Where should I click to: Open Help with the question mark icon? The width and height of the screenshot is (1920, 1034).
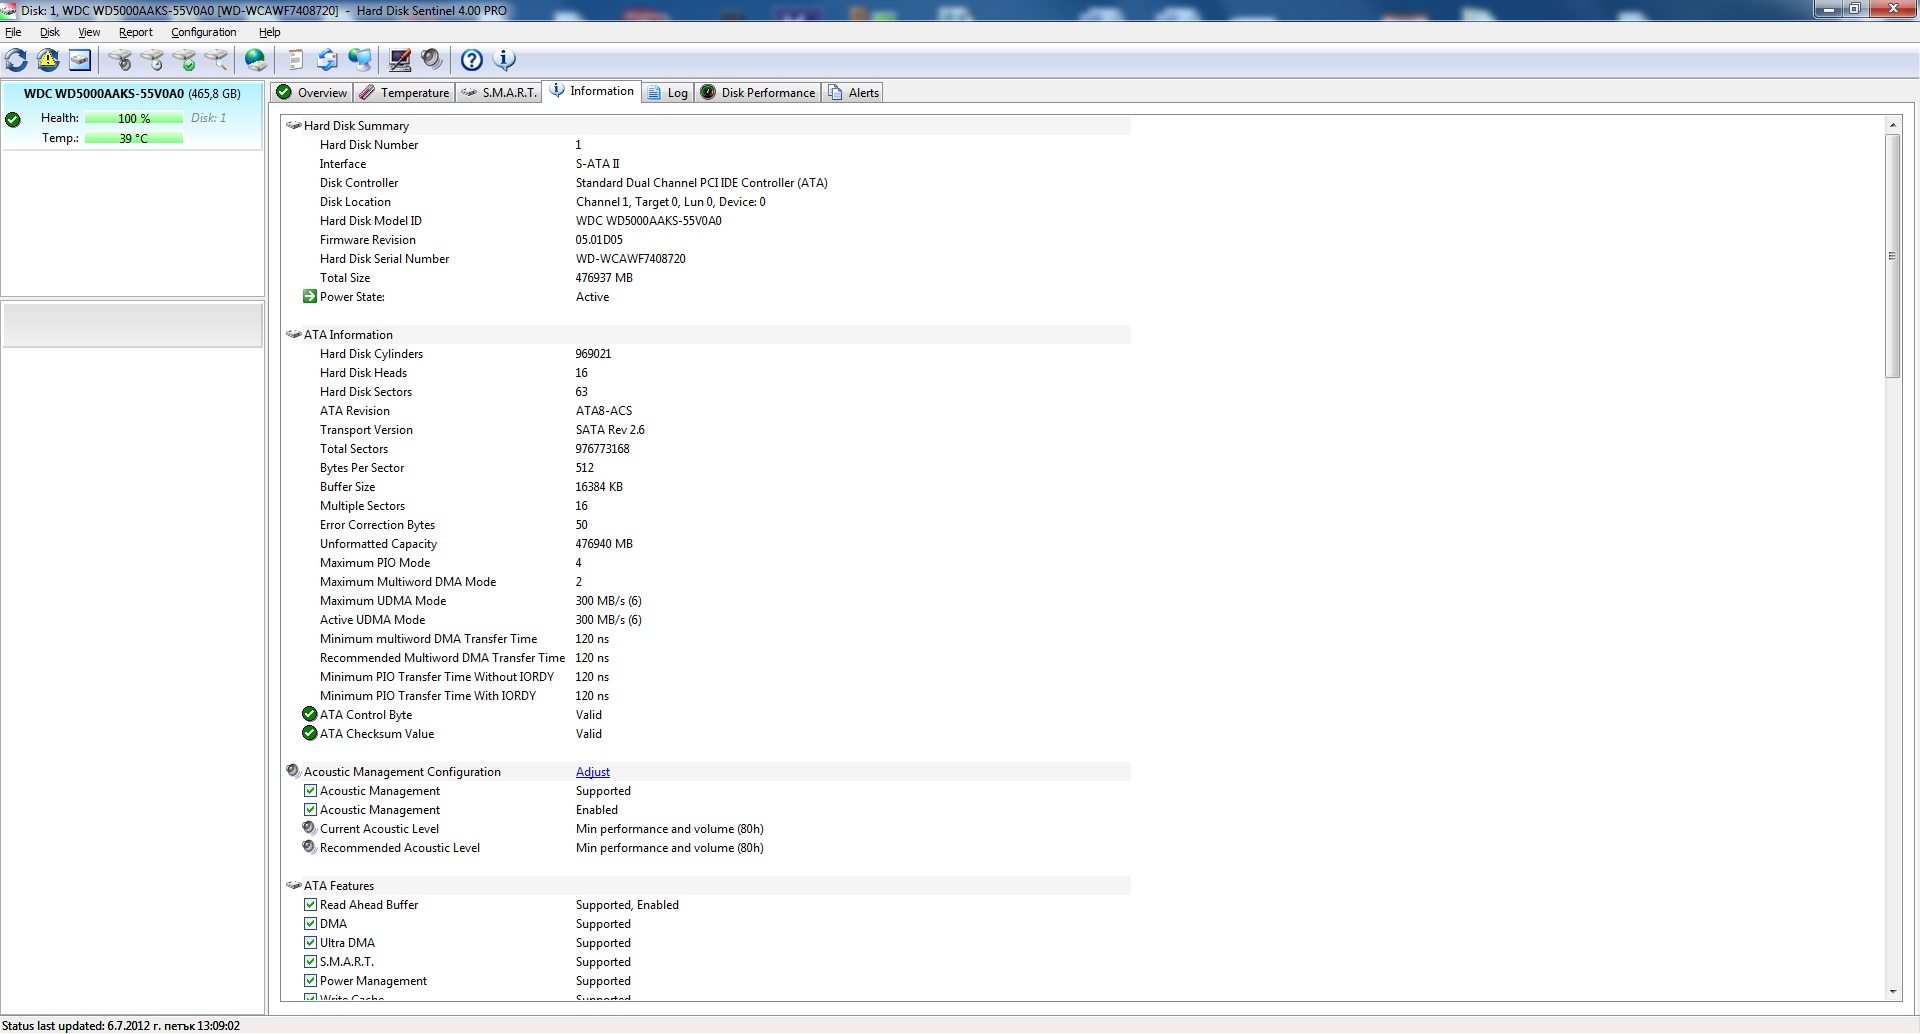click(472, 60)
